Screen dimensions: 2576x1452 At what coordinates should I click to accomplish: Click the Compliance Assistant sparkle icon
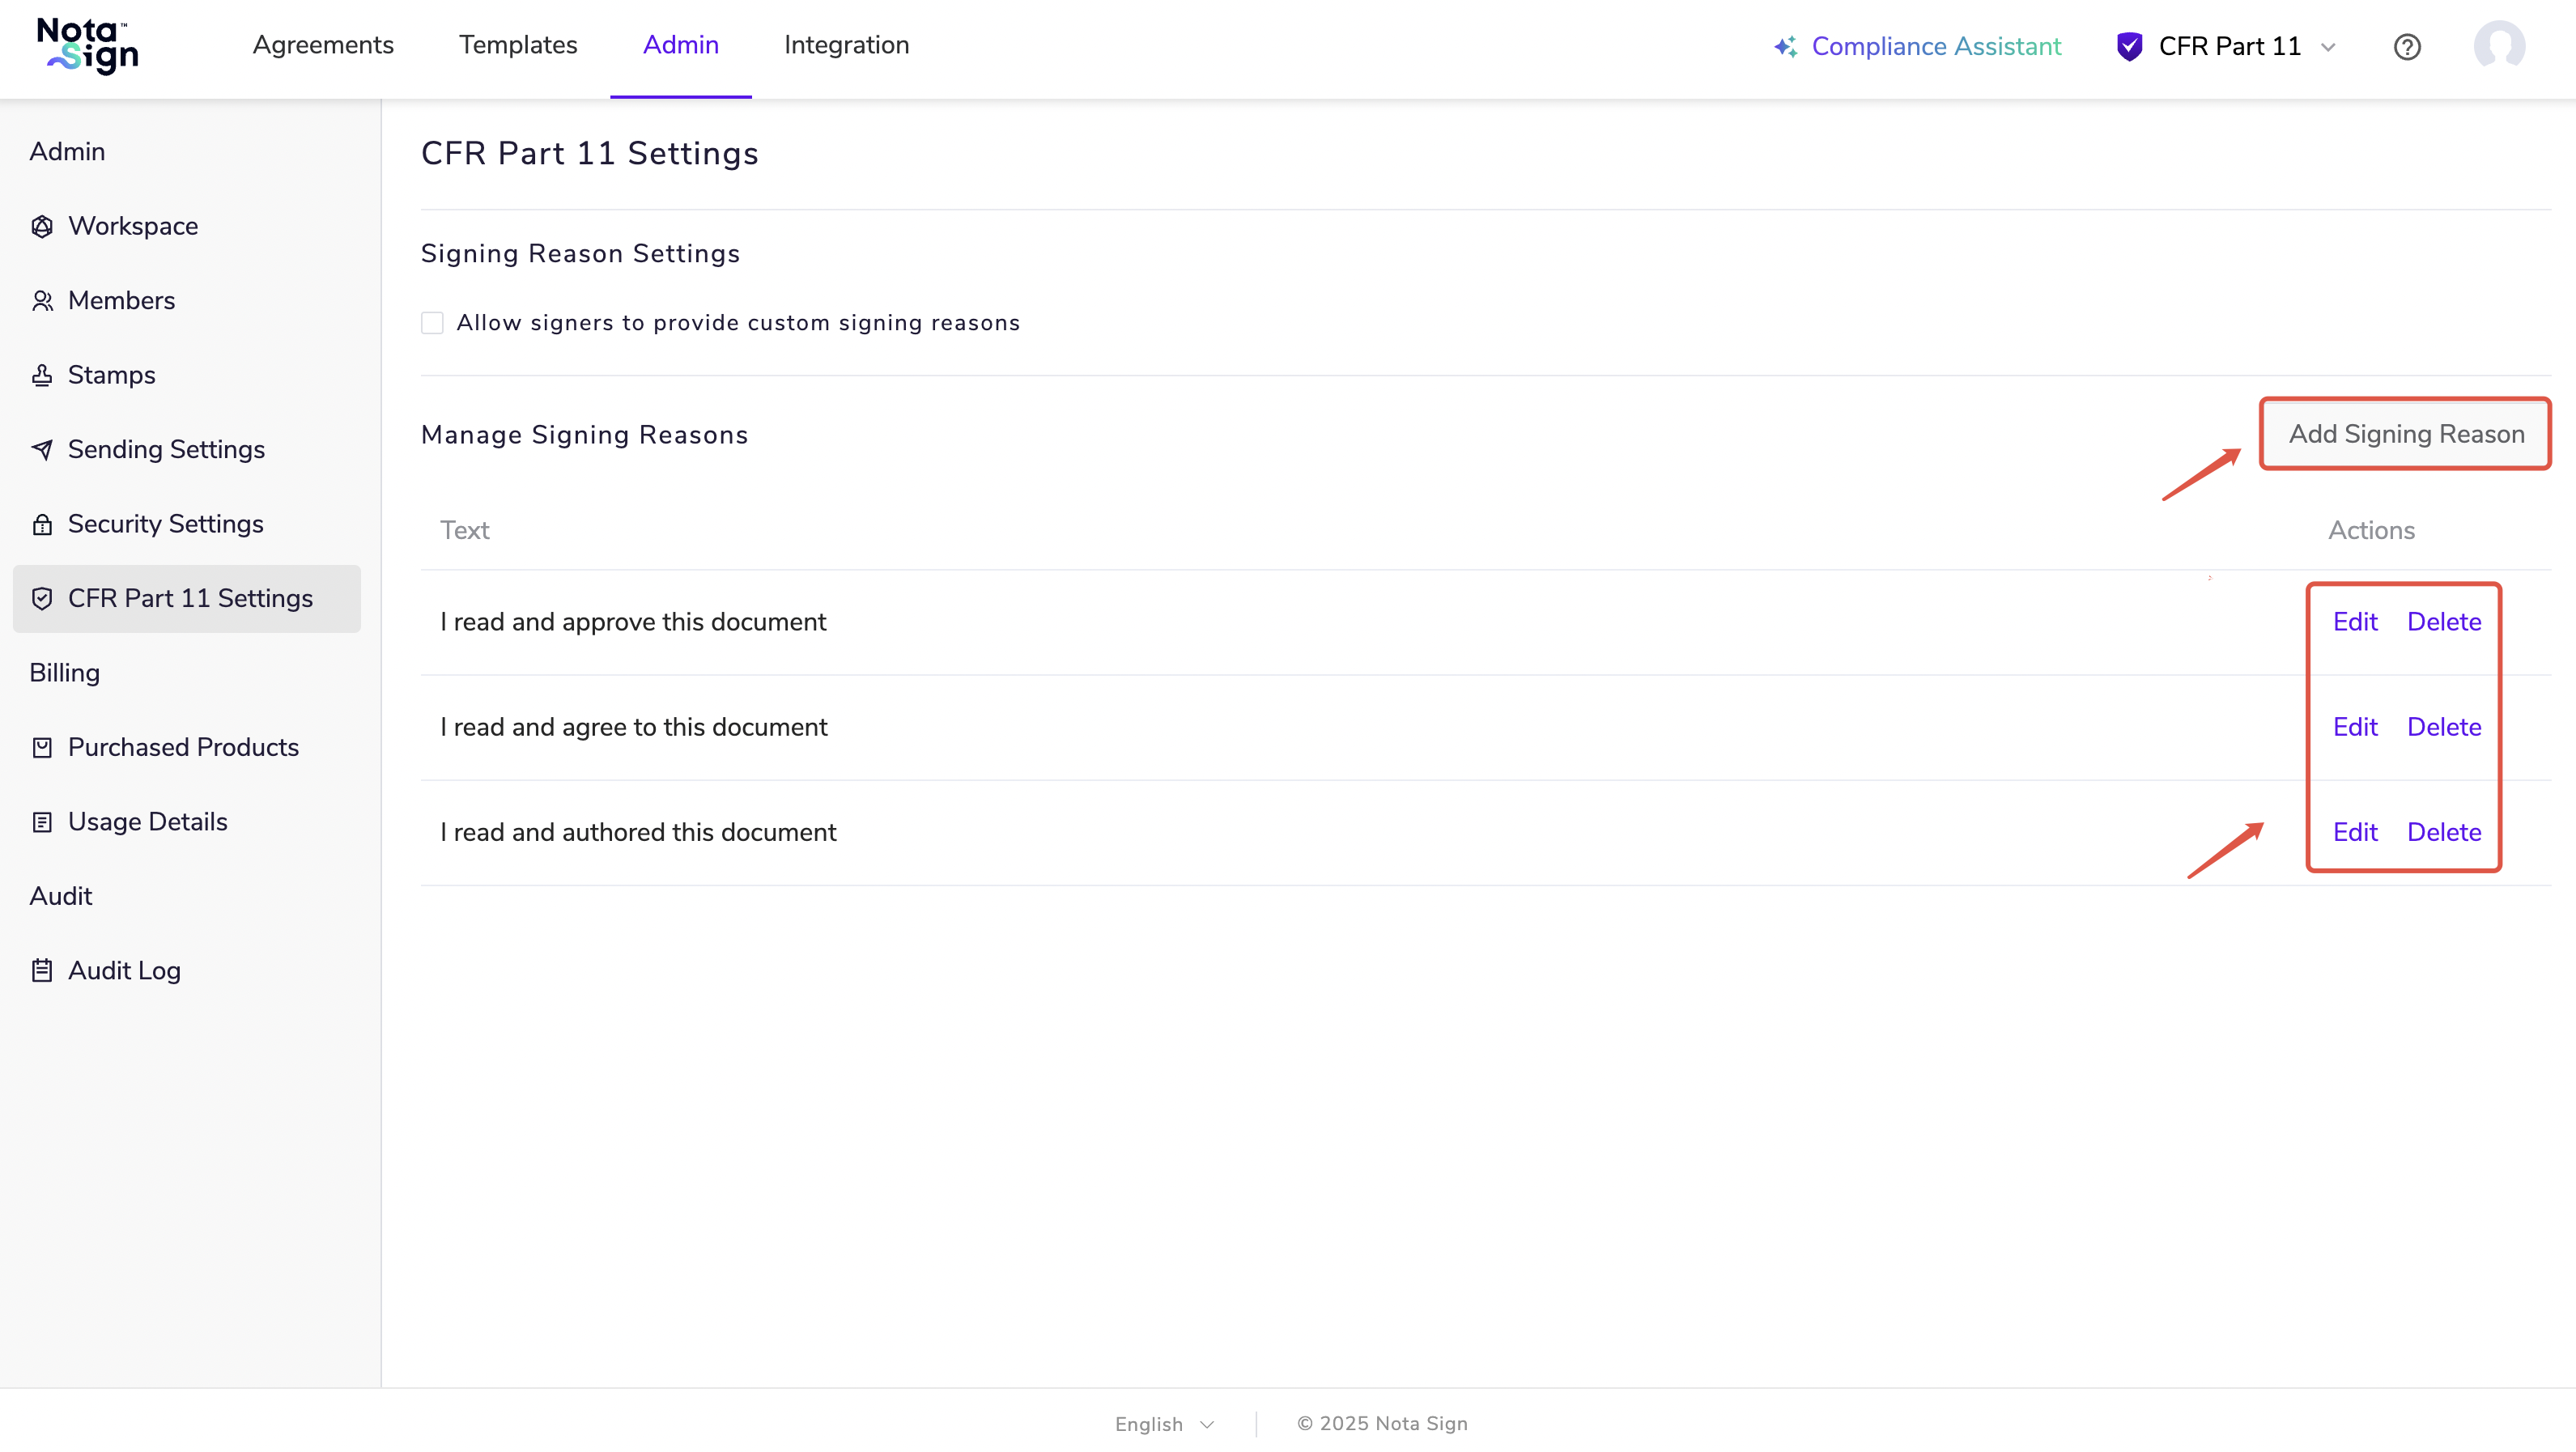pyautogui.click(x=1785, y=47)
